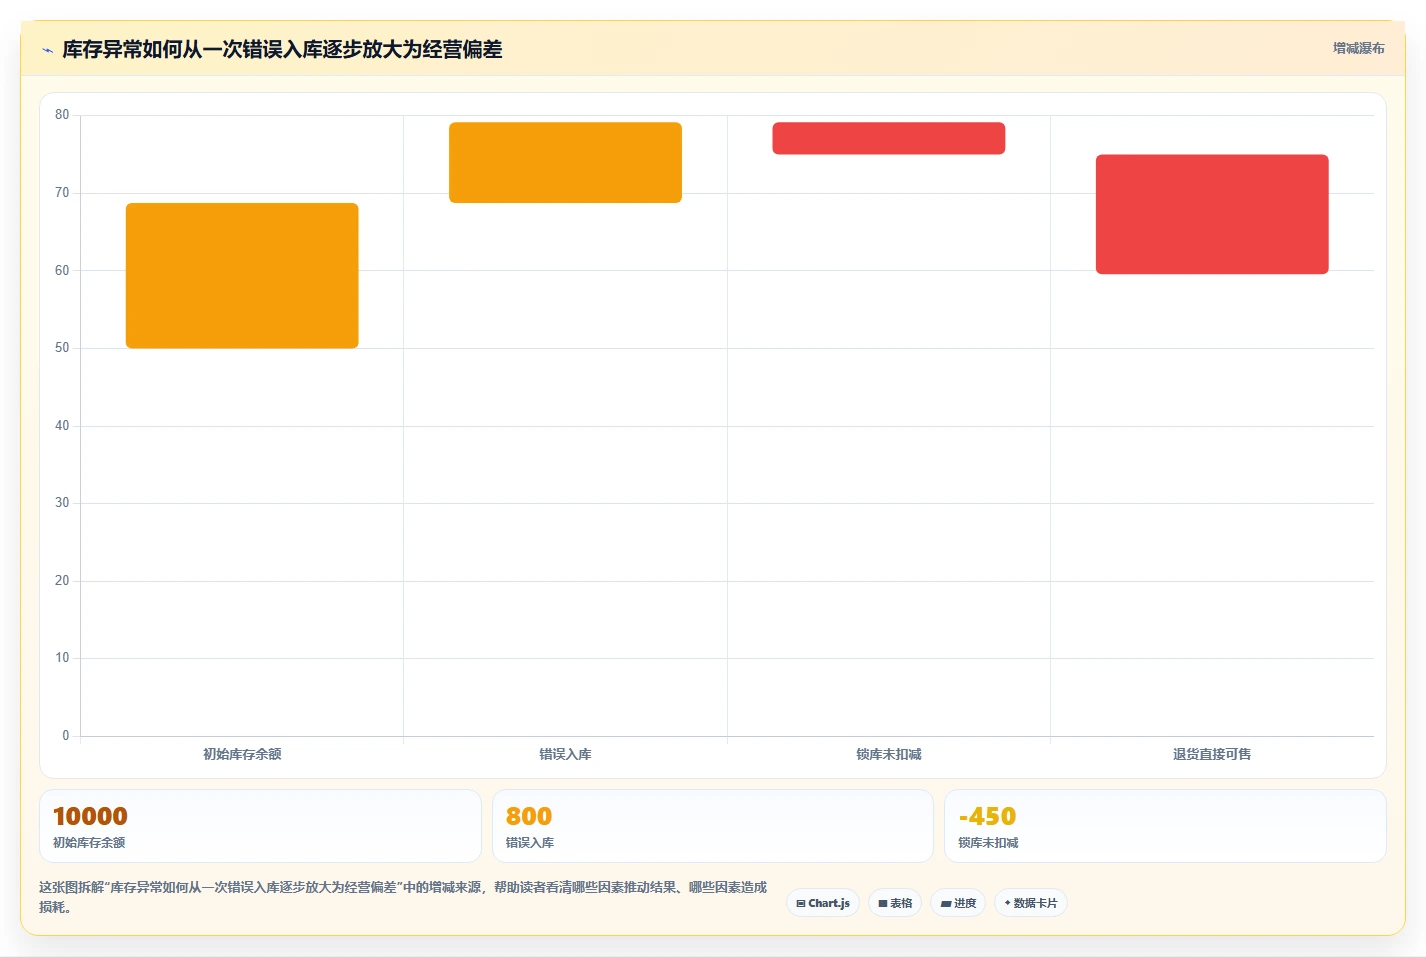
Task: Click the 锁库未扣减 x-axis label
Action: 888,754
